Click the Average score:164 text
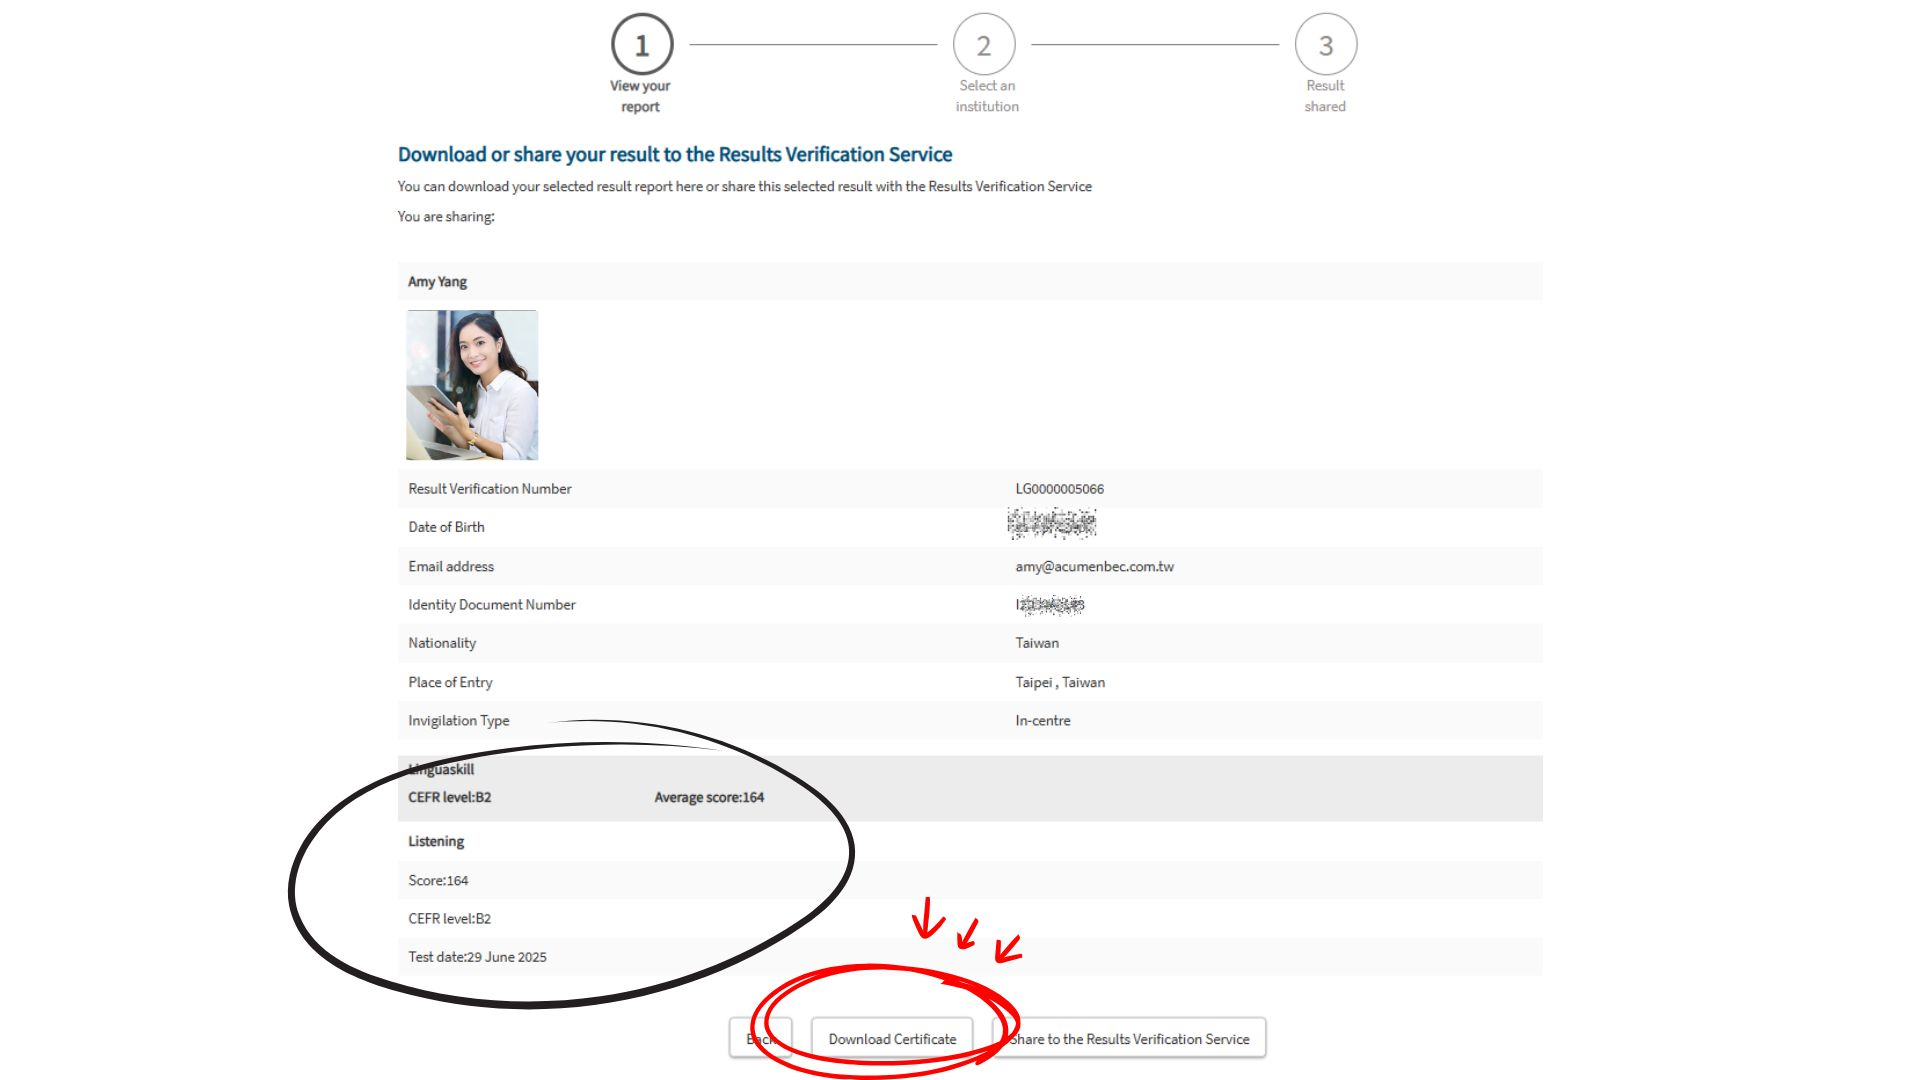This screenshot has width=1920, height=1080. point(709,797)
